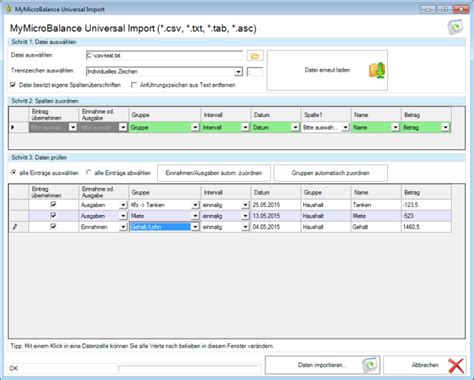Click 'Daten importieren...' button
Viewport: 474px width, 380px height.
[322, 365]
